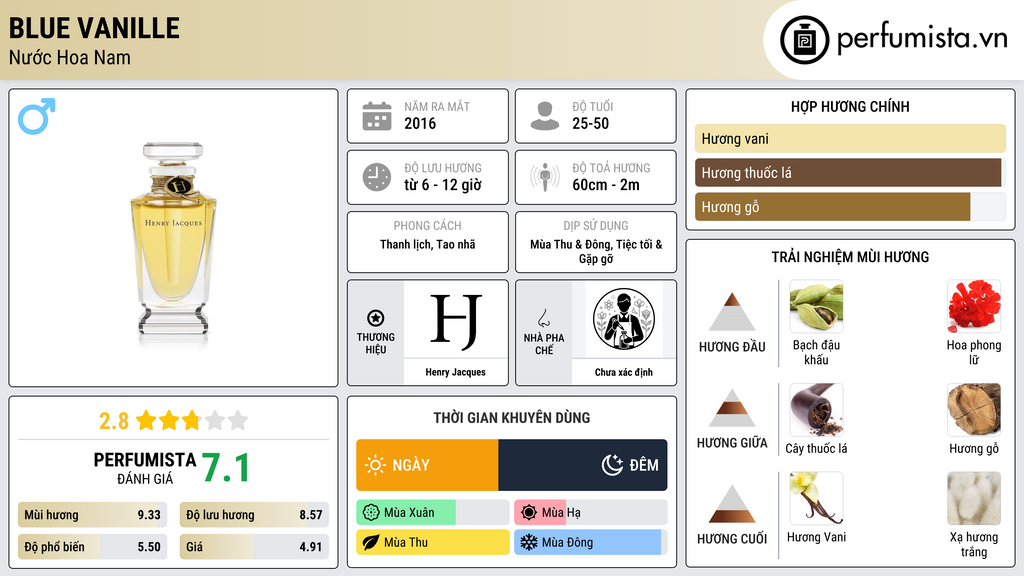Click the Hương cuối pyramid icon
The height and width of the screenshot is (576, 1024).
[x=732, y=504]
